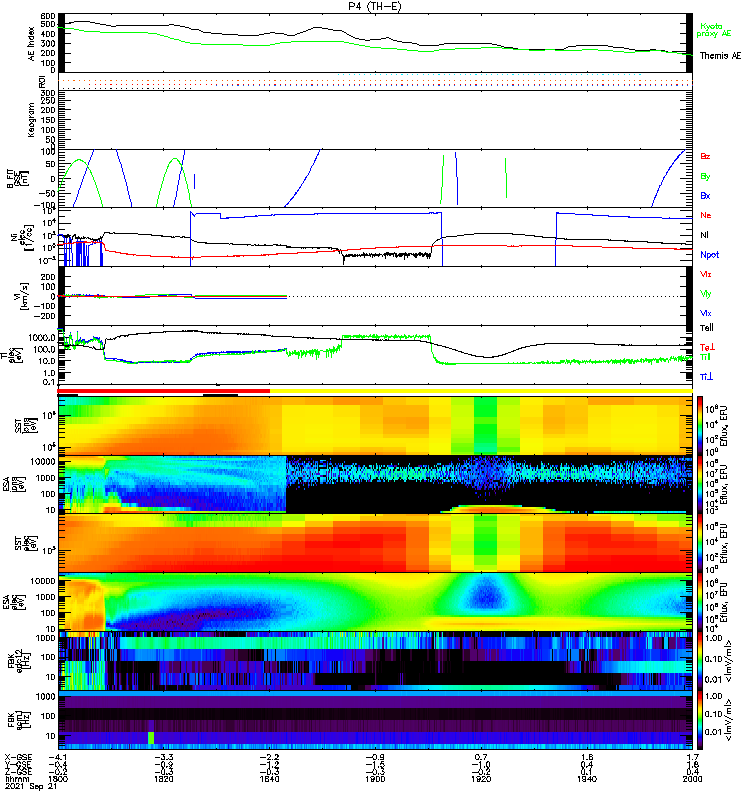Click the "AE Index" y-axis label

32,43
